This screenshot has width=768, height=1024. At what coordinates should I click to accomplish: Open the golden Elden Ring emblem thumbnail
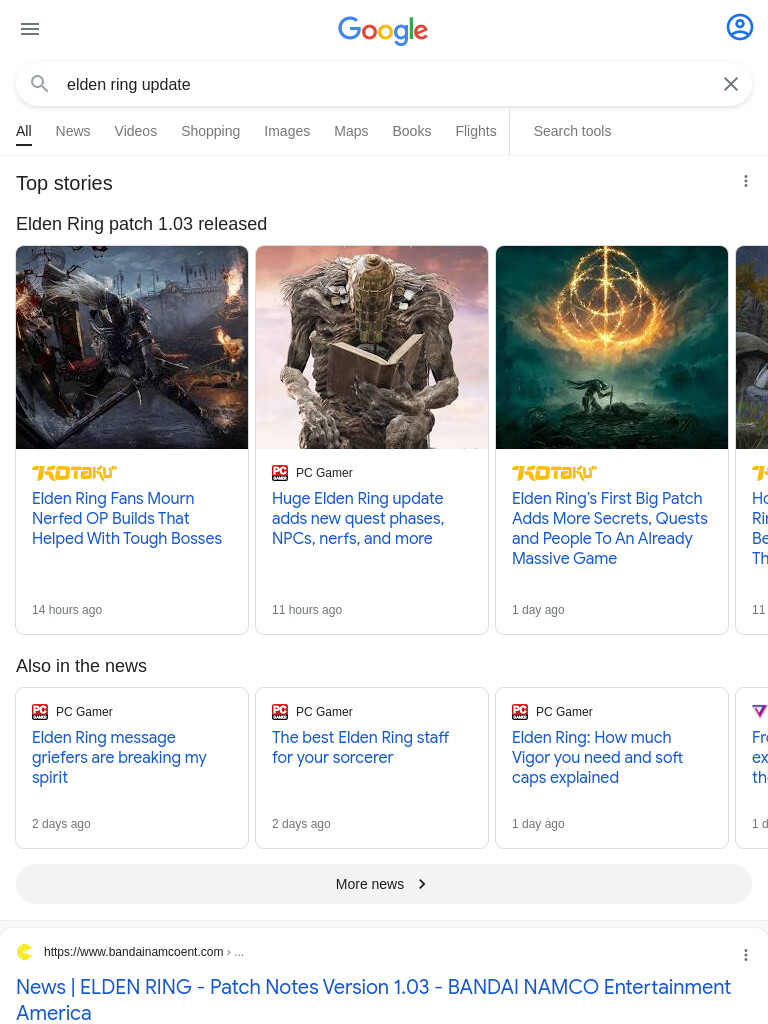[x=612, y=347]
